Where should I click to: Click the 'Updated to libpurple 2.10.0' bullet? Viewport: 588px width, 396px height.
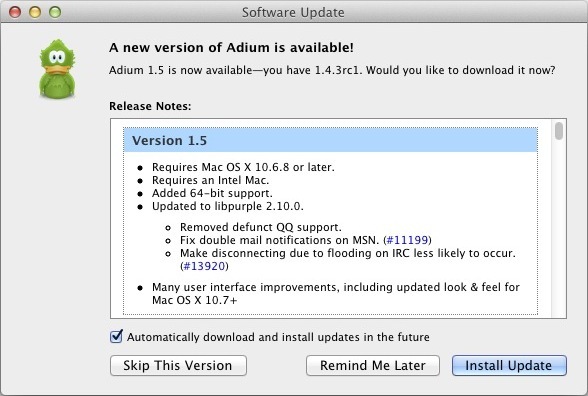pos(228,206)
